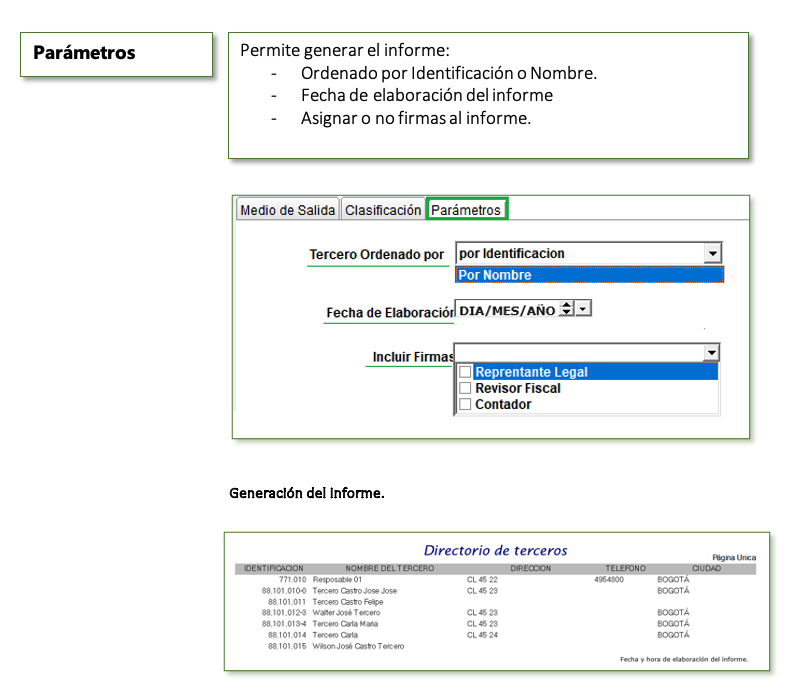Click the Parámetros heading box

click(x=116, y=55)
